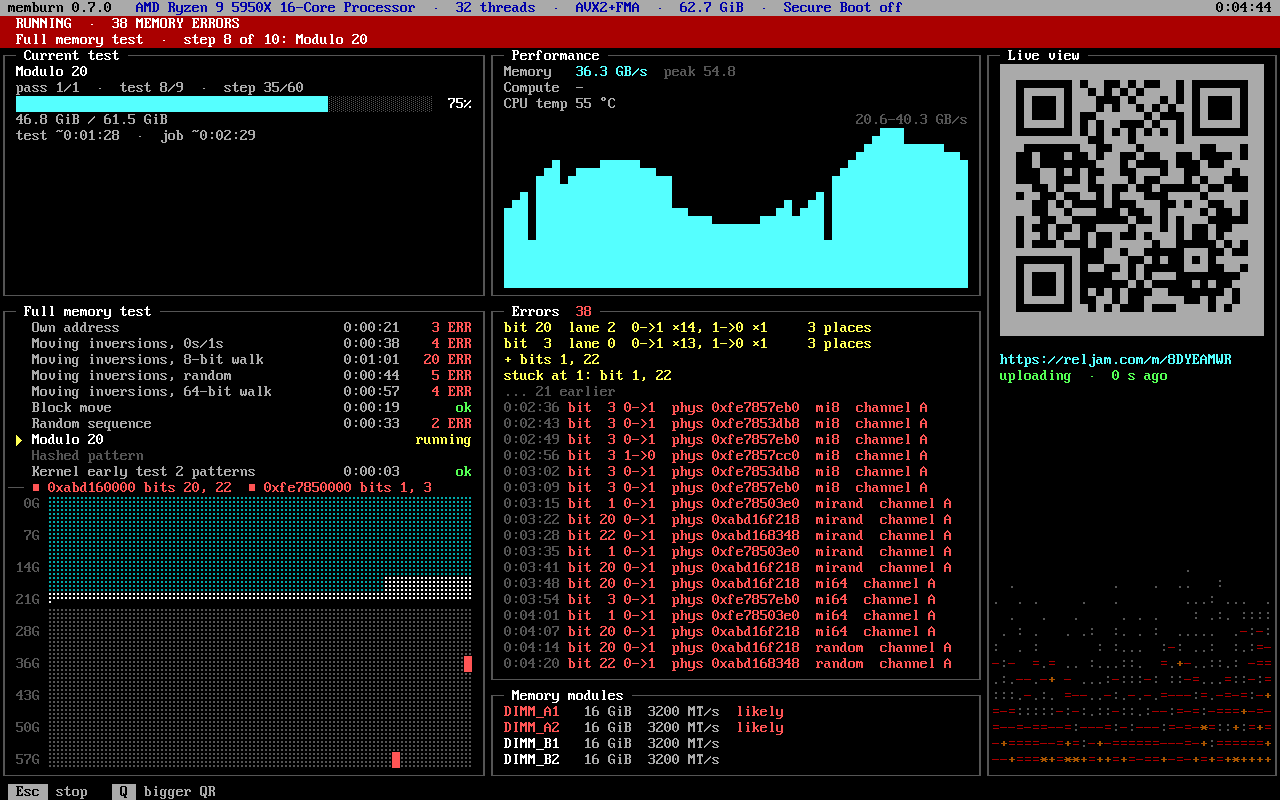The image size is (1280, 800).
Task: Click the Modulo 20 cyan progress bar
Action: [x=224, y=104]
